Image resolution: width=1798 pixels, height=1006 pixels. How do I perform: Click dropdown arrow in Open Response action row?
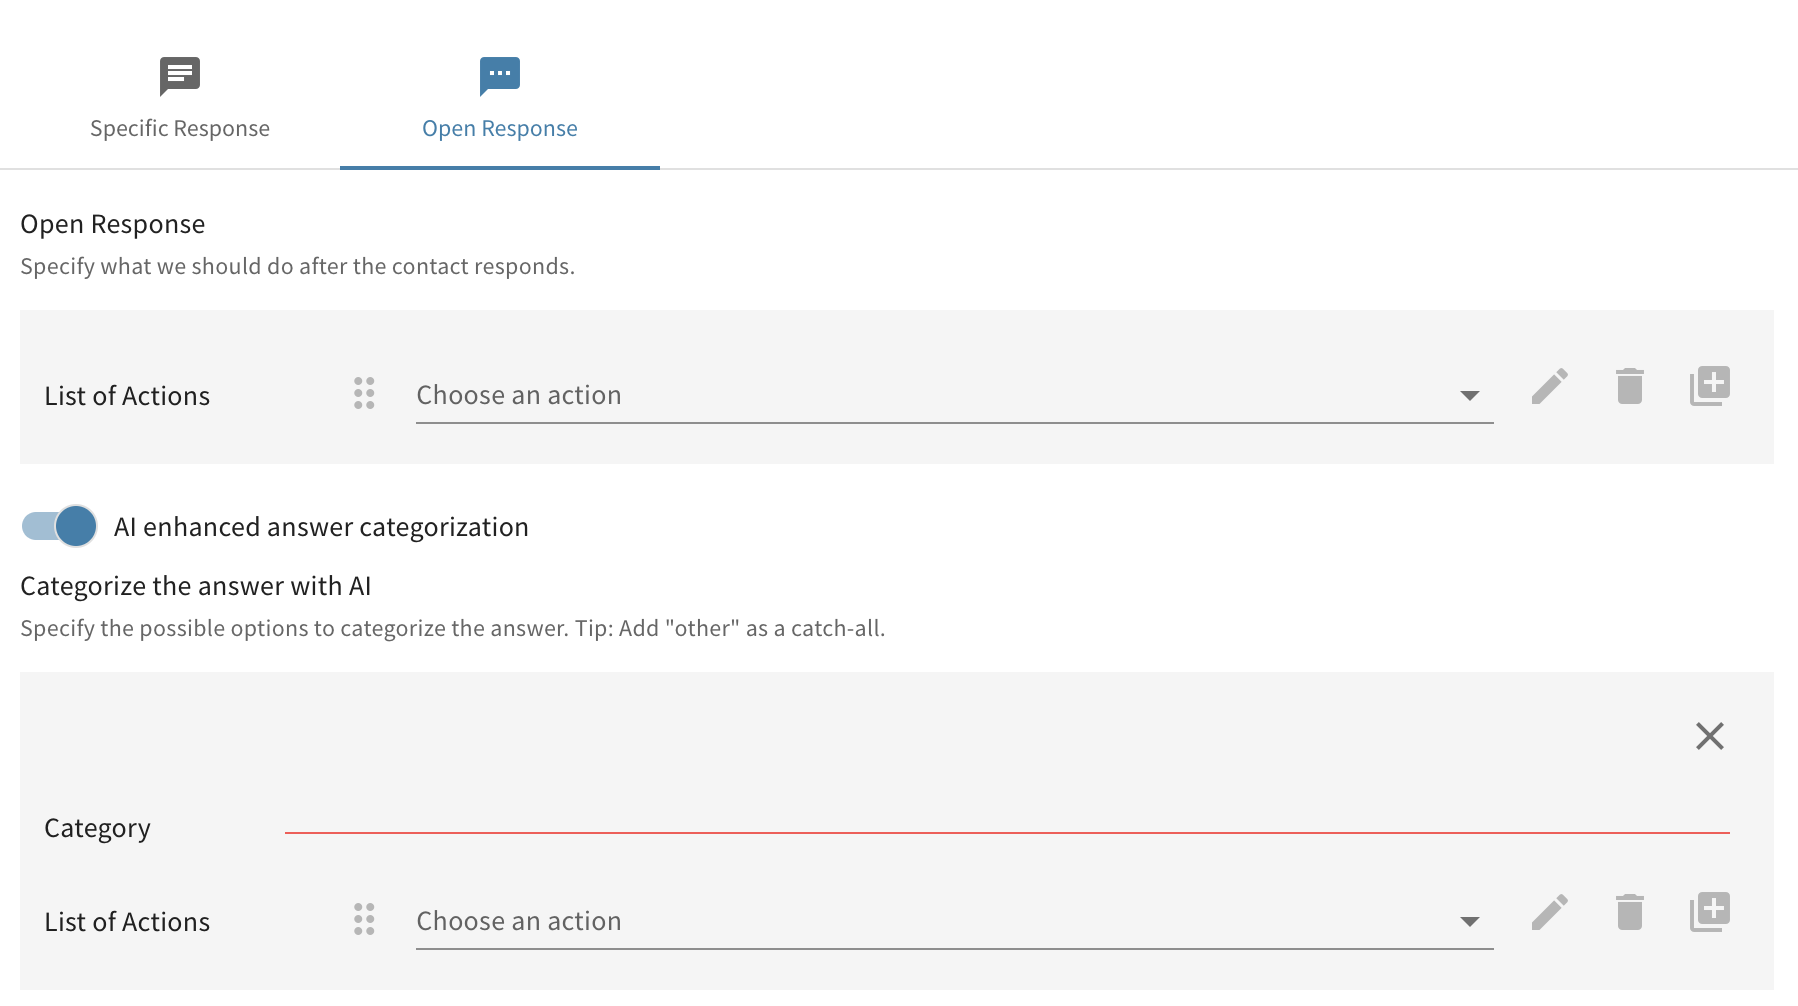1469,396
